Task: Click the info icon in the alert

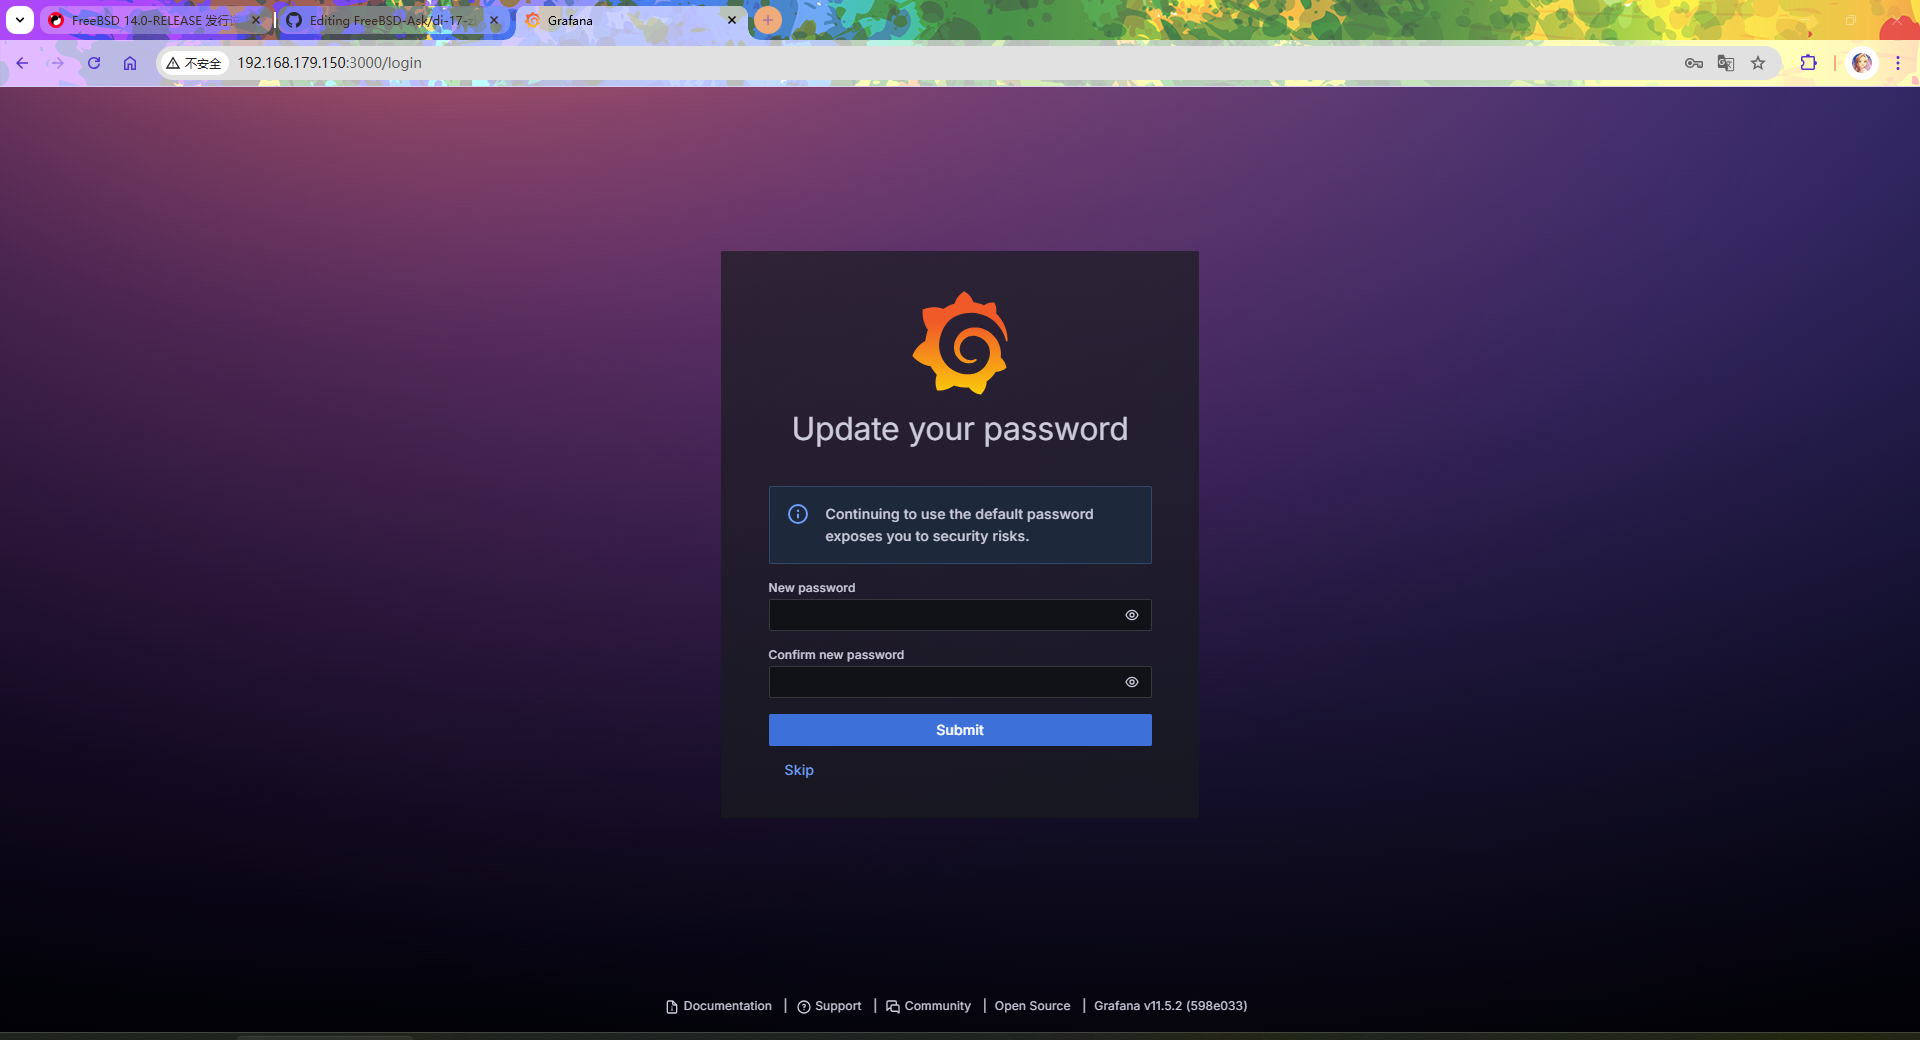Action: pos(798,514)
